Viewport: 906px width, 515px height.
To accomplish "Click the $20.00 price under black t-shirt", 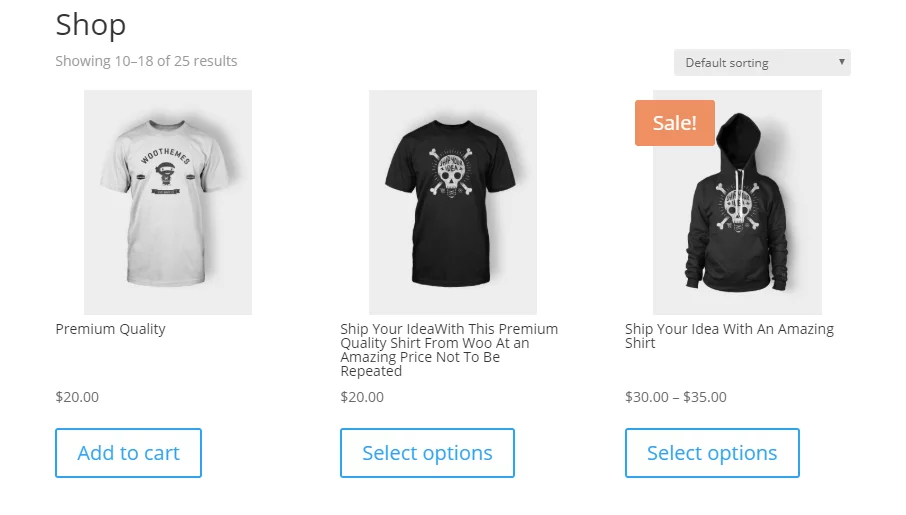I will 362,397.
